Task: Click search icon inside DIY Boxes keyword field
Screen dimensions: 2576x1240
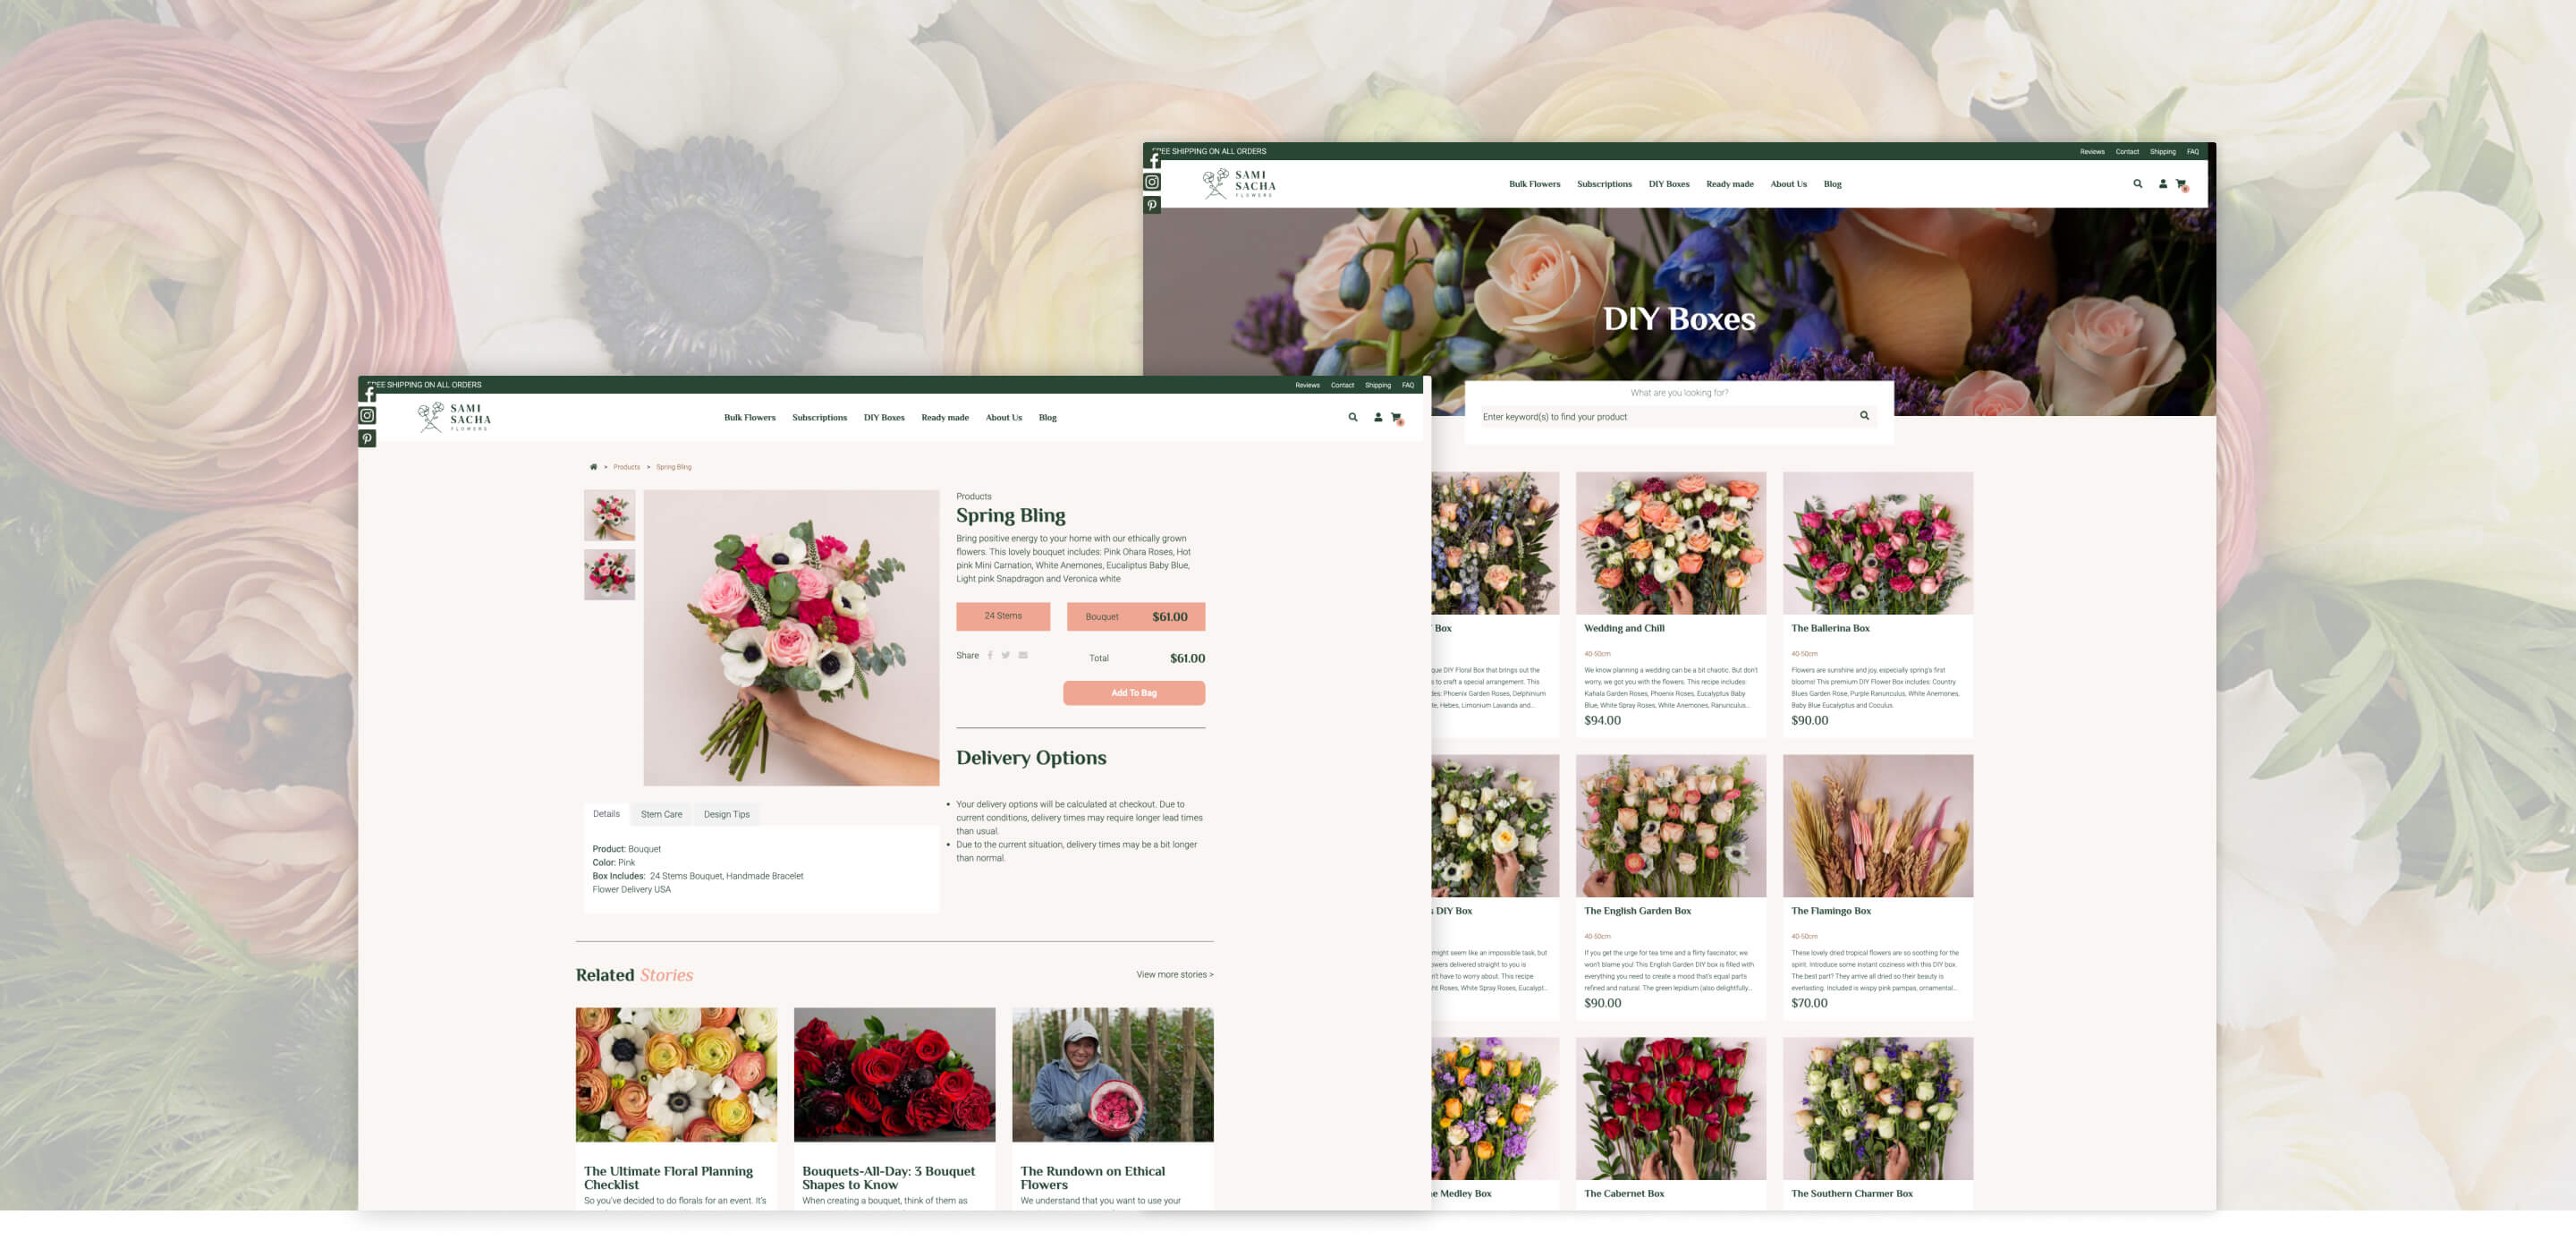Action: point(1864,416)
